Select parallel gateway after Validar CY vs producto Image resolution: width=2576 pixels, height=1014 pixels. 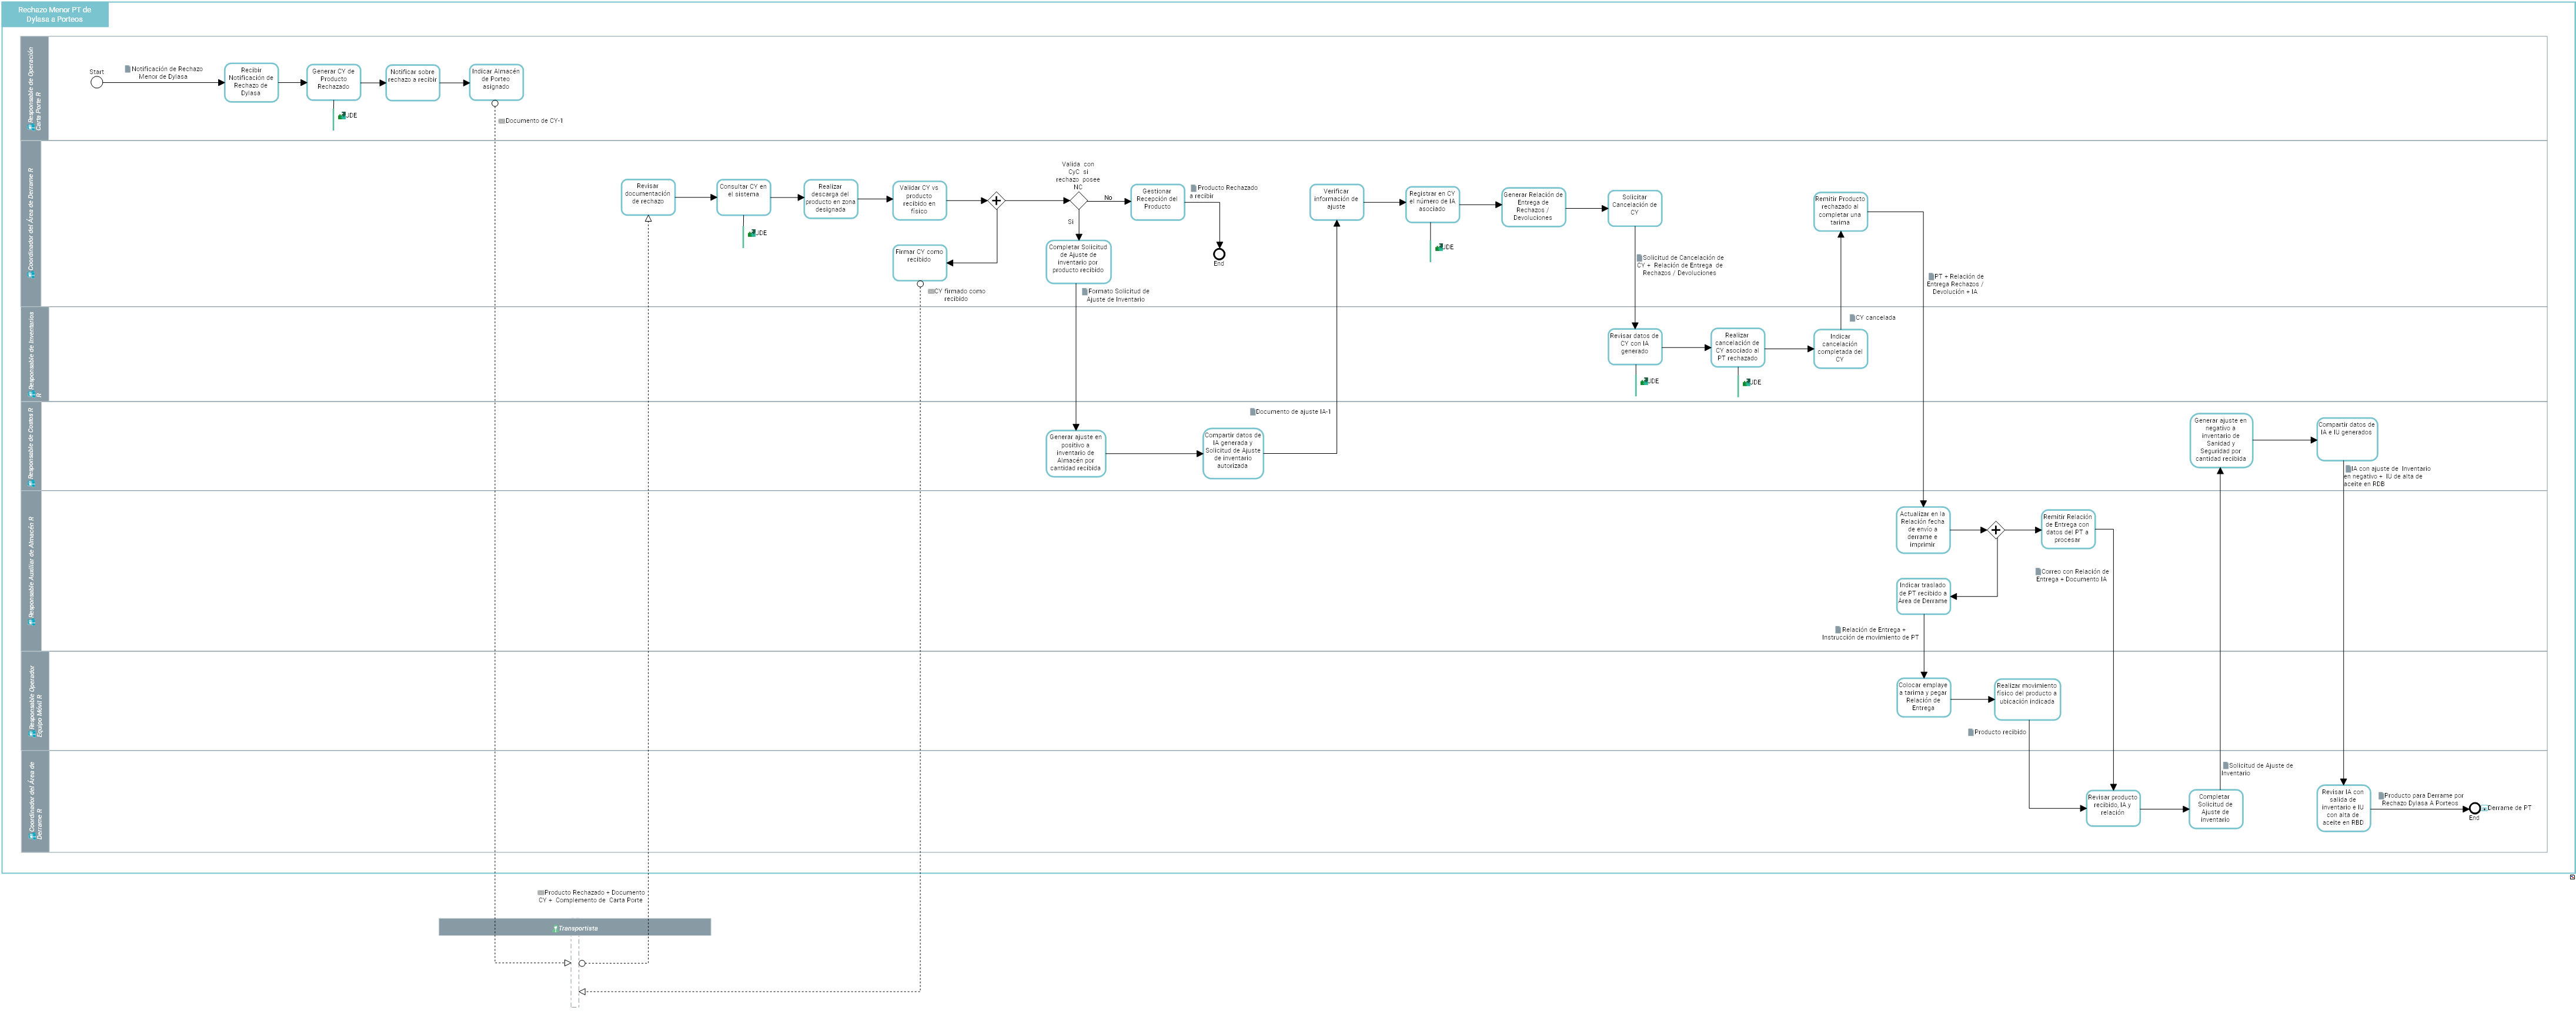click(x=996, y=201)
